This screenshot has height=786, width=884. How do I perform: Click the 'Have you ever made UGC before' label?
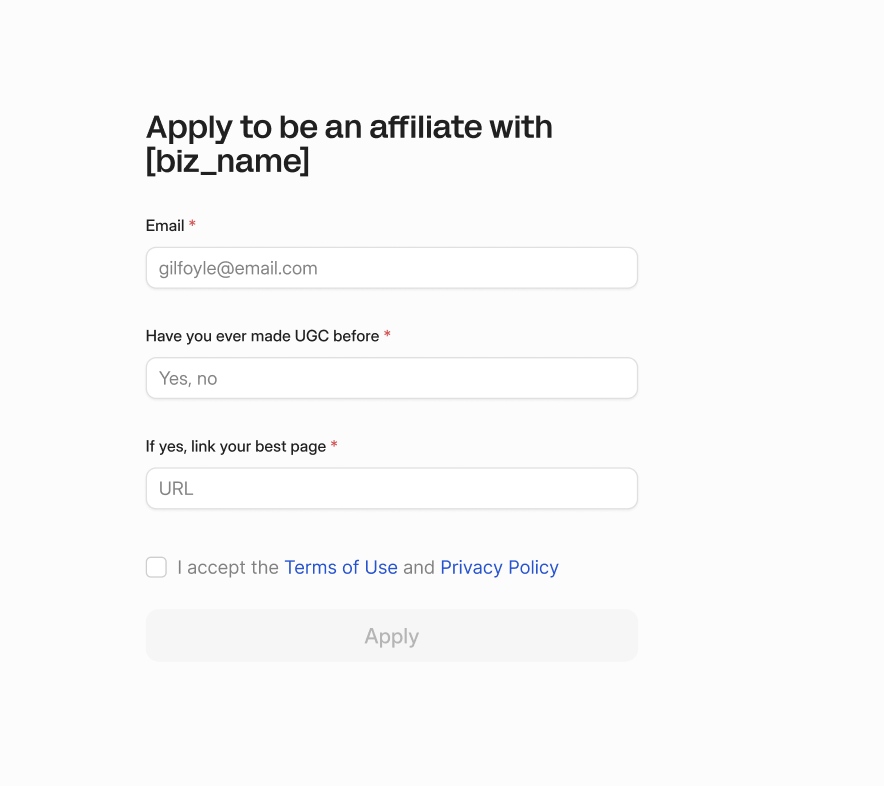pos(262,336)
